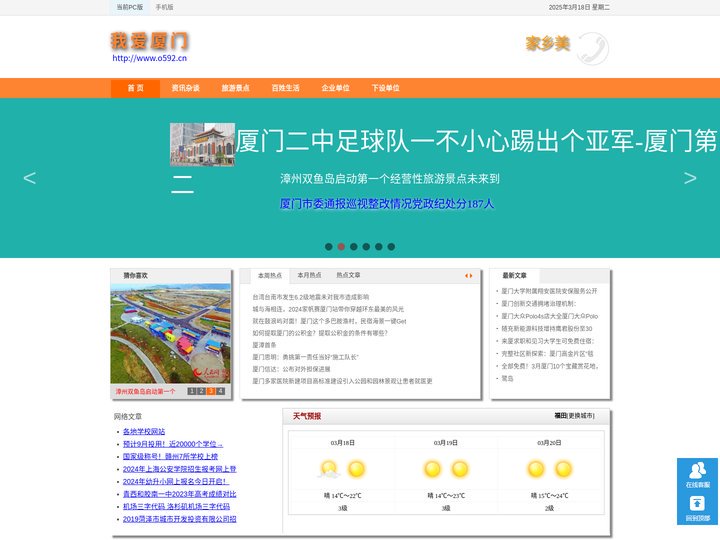Open 如何提取厦门的公积金 article
This screenshot has height=540, width=720.
pyautogui.click(x=320, y=333)
